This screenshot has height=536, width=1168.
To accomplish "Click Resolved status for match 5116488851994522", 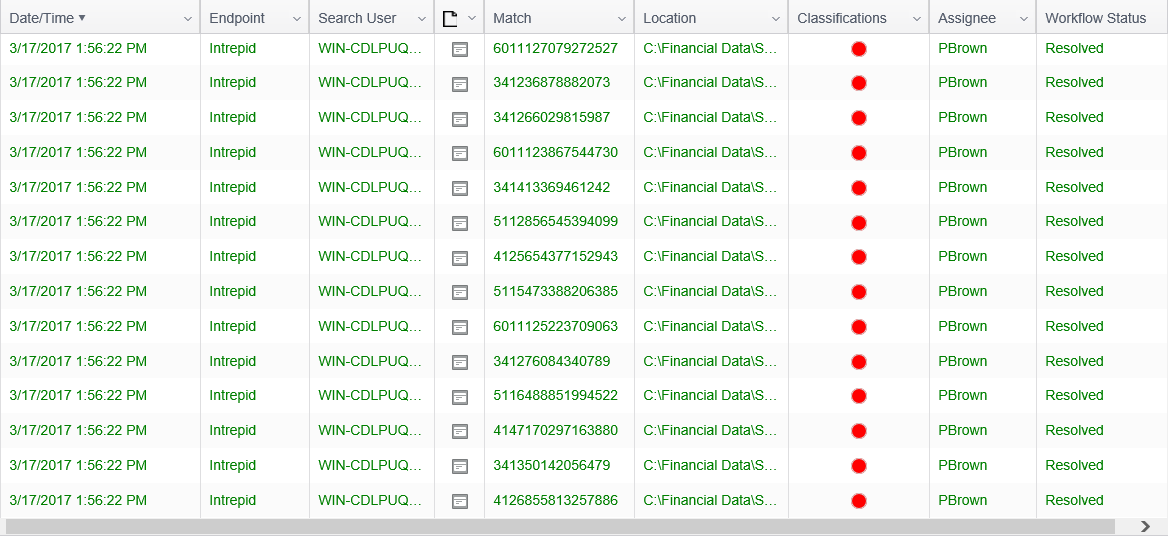I will pyautogui.click(x=1074, y=396).
